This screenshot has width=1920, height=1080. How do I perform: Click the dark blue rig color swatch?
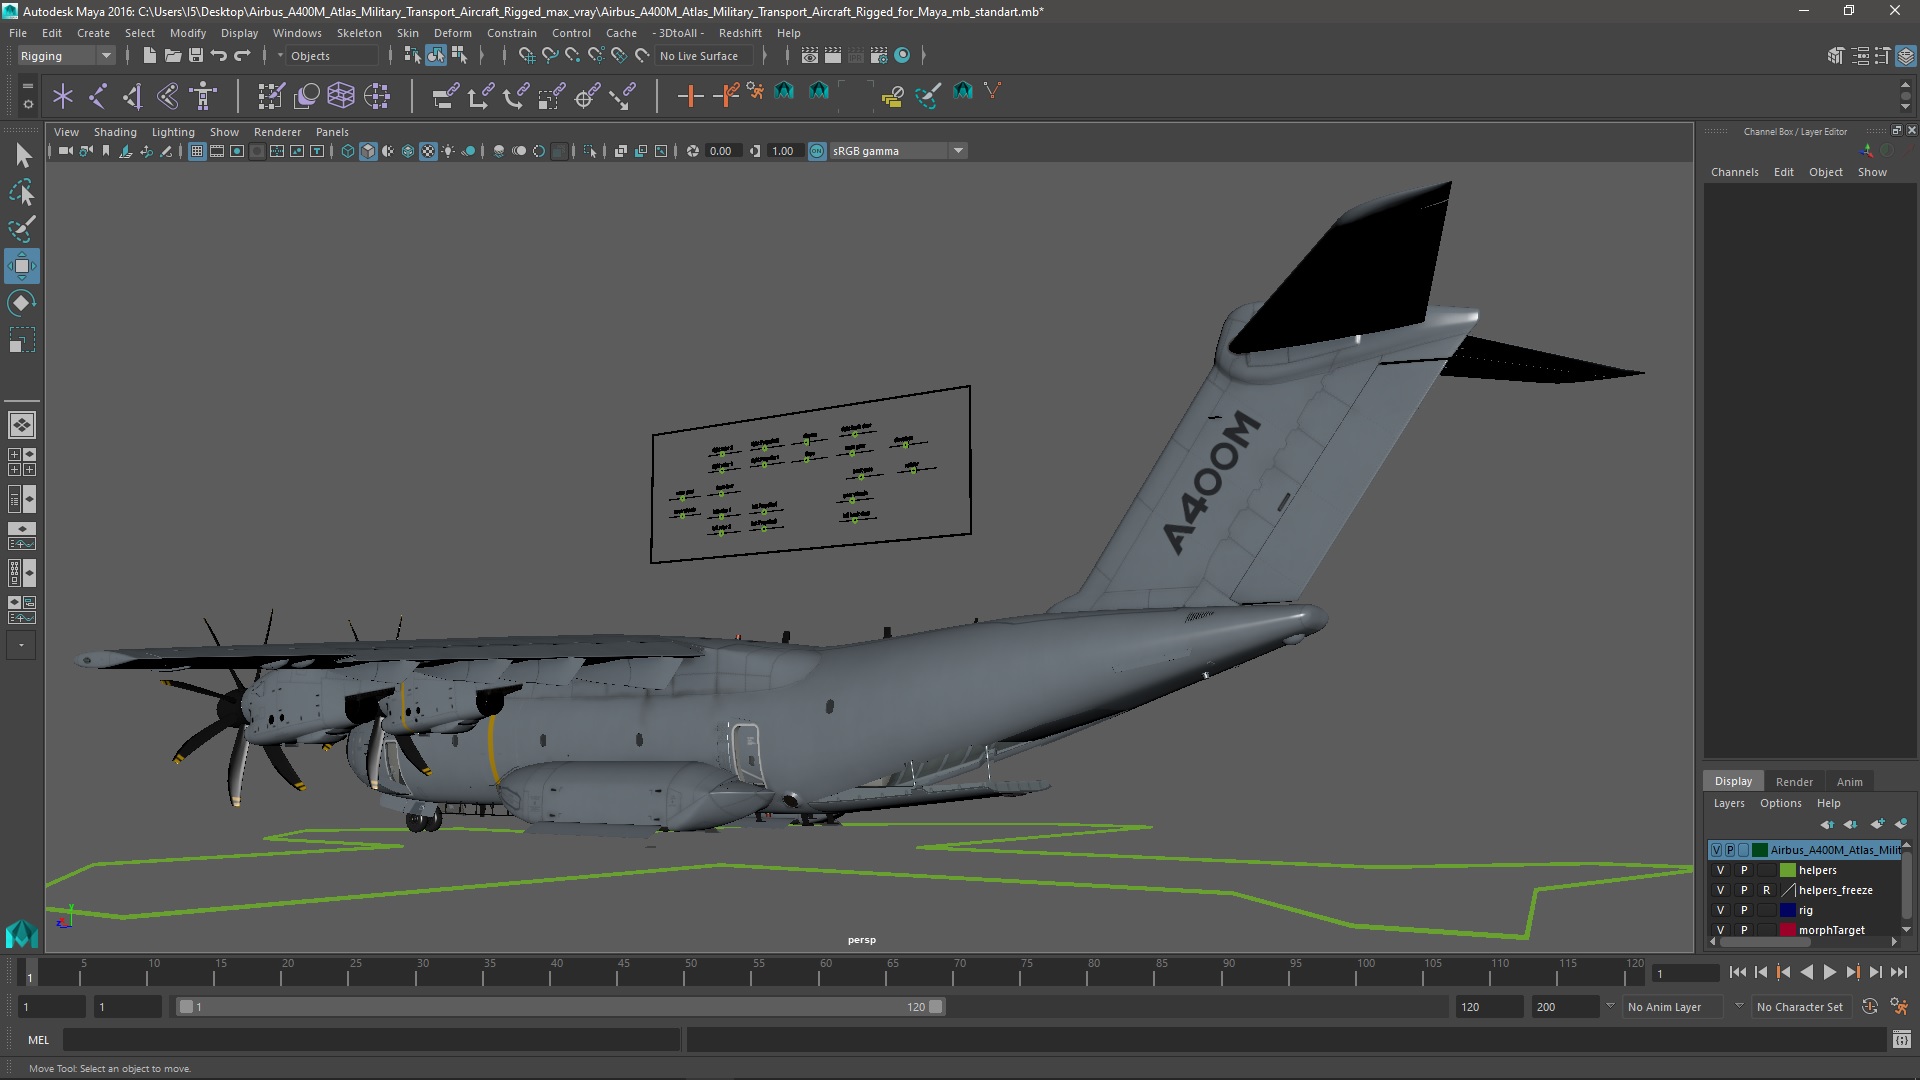tap(1787, 910)
